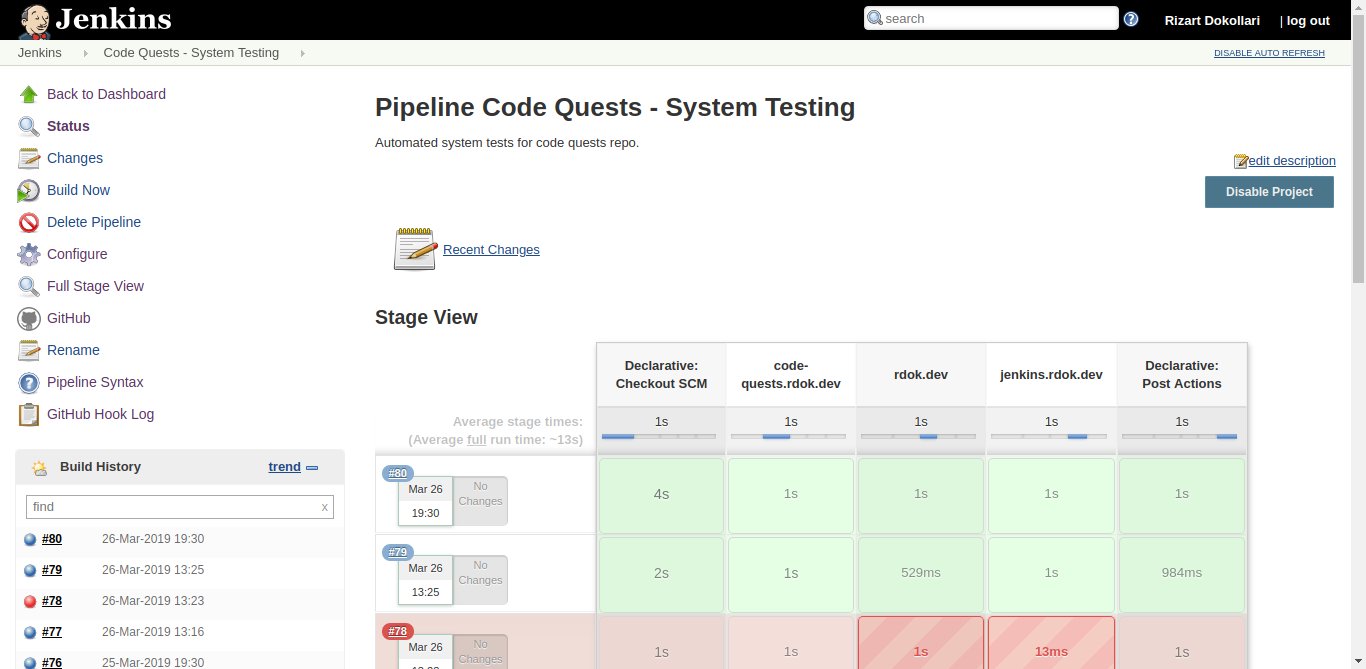Click the red Delete Pipeline icon
Screen dimensions: 1366x669
coord(29,222)
